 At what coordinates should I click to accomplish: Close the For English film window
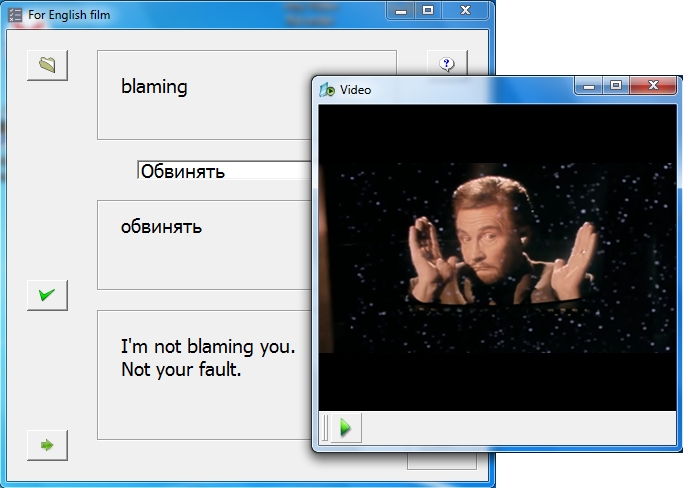point(465,10)
